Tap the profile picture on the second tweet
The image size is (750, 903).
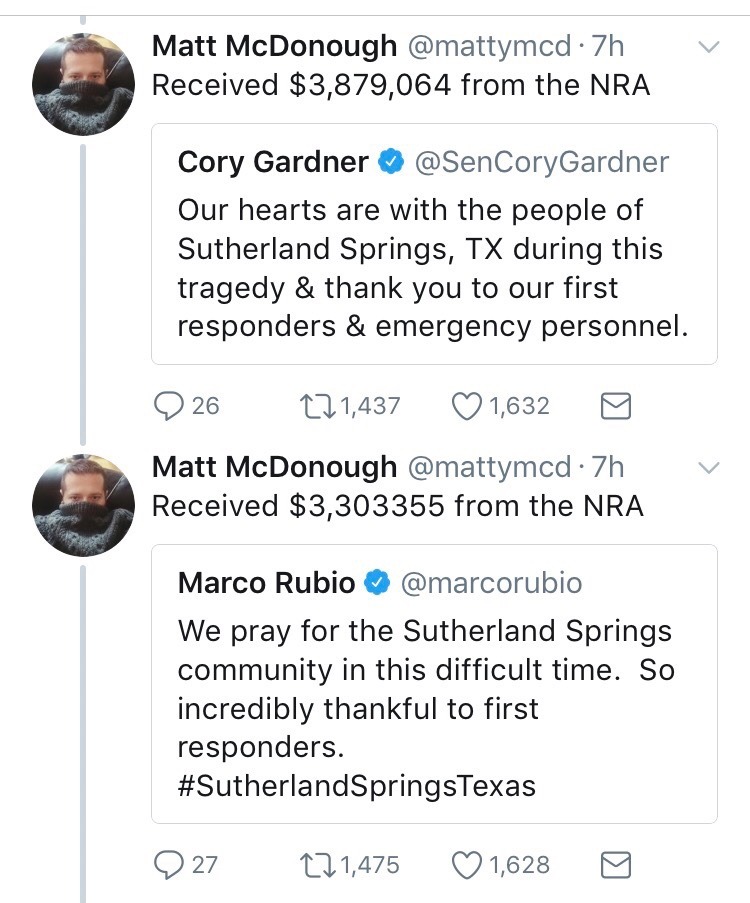pyautogui.click(x=84, y=504)
